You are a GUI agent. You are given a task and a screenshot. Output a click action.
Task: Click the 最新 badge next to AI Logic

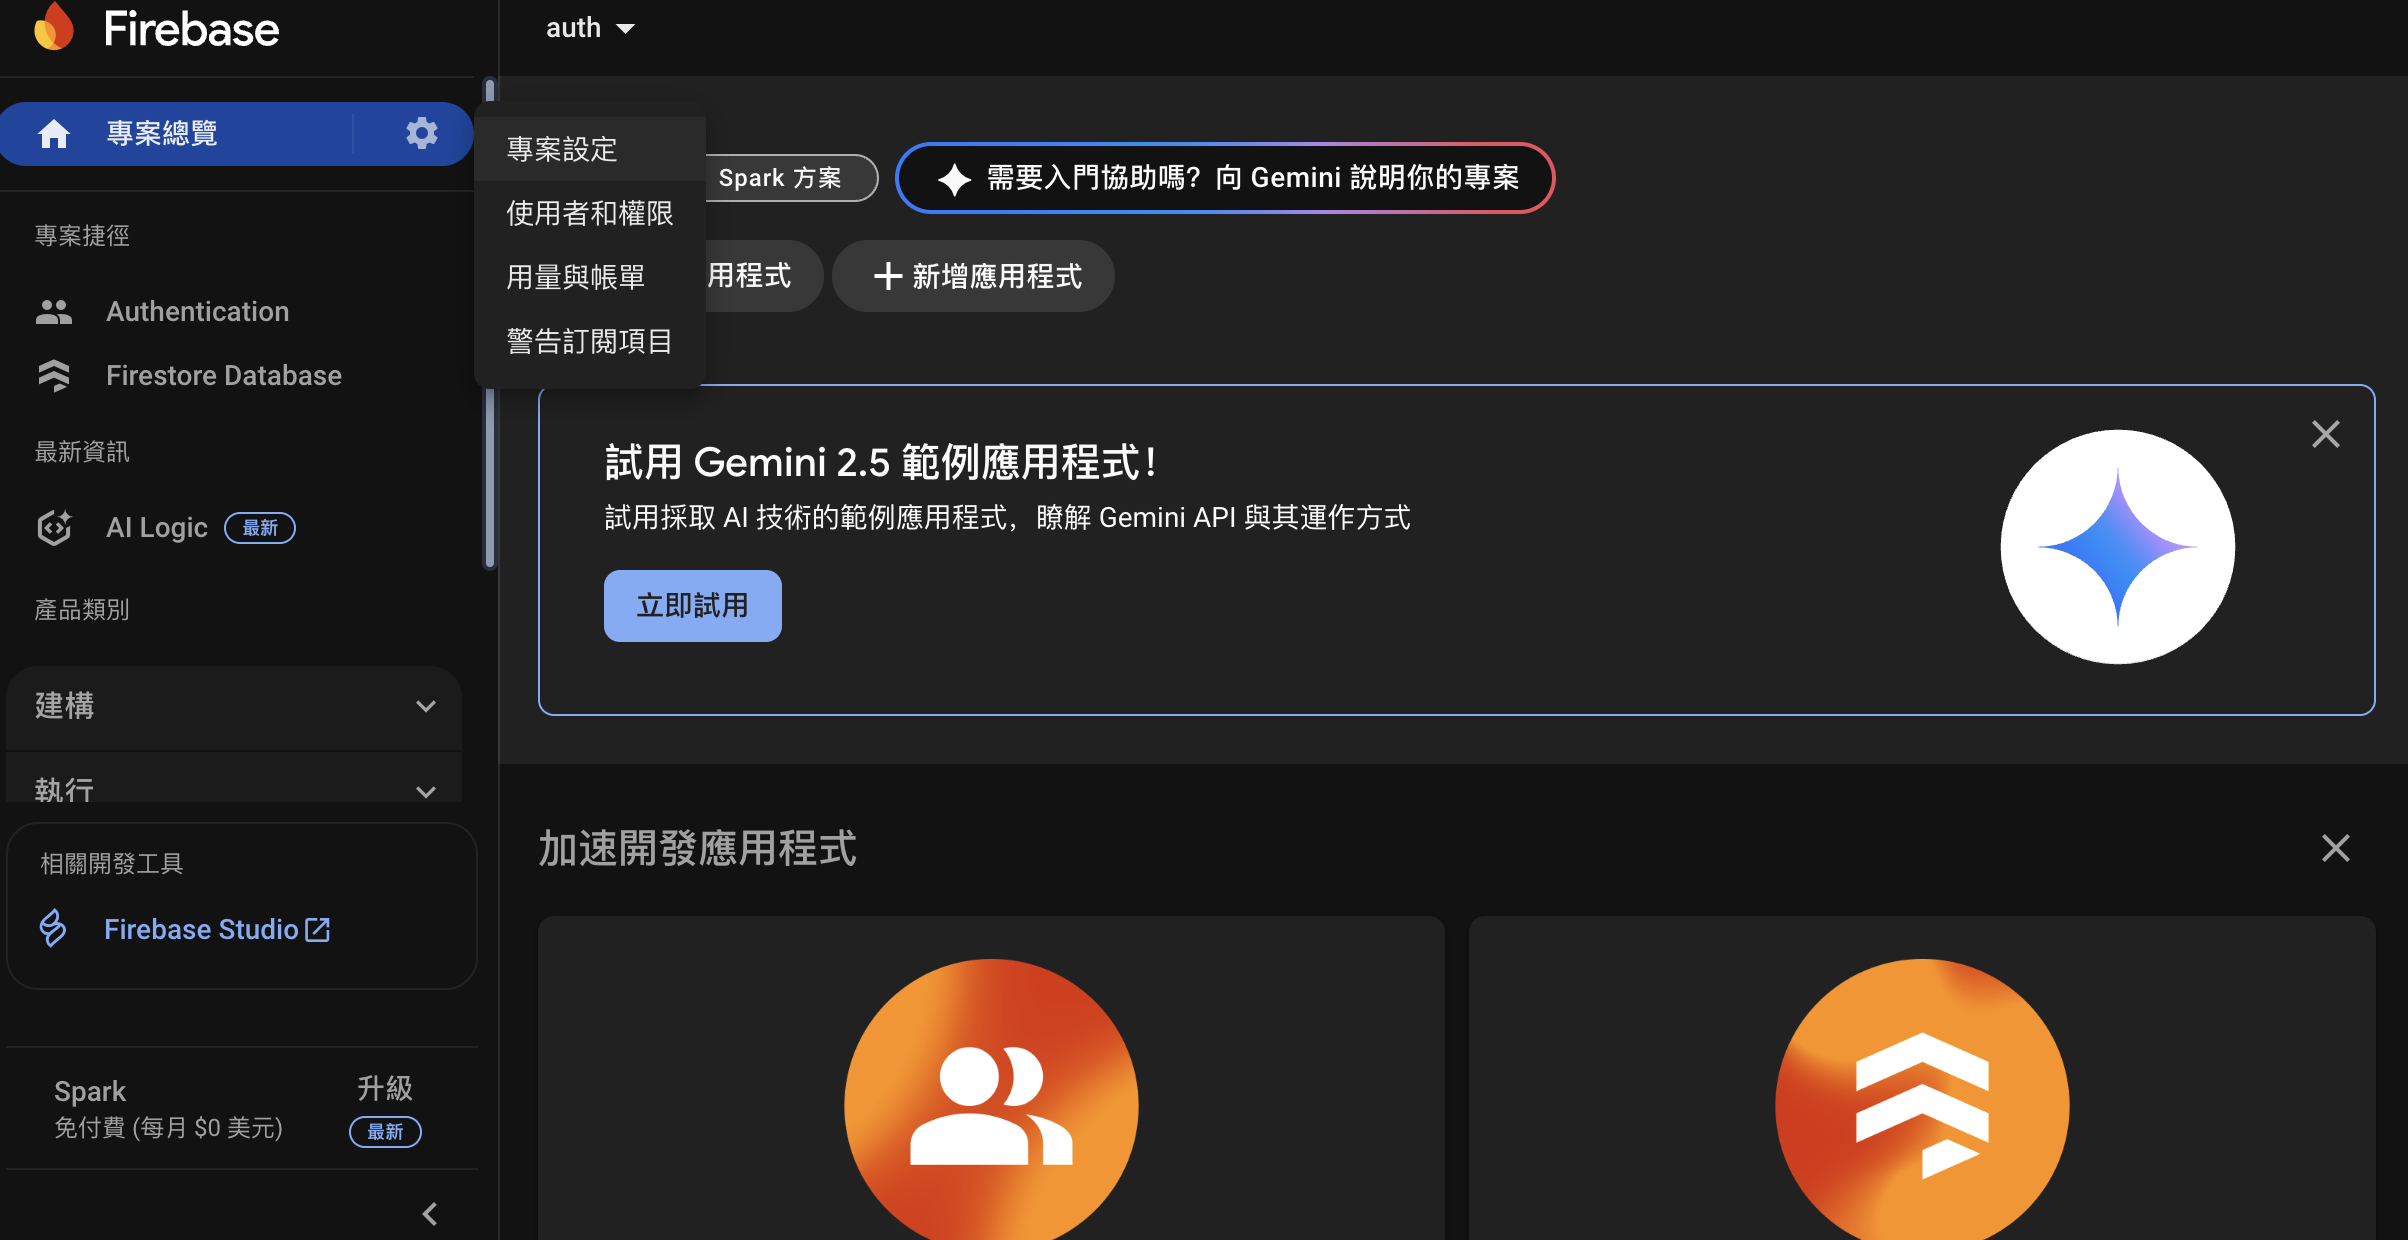tap(260, 527)
